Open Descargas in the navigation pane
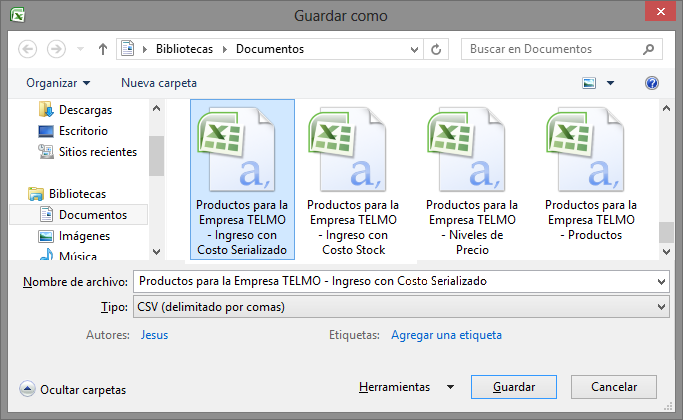683x420 pixels. tap(85, 110)
